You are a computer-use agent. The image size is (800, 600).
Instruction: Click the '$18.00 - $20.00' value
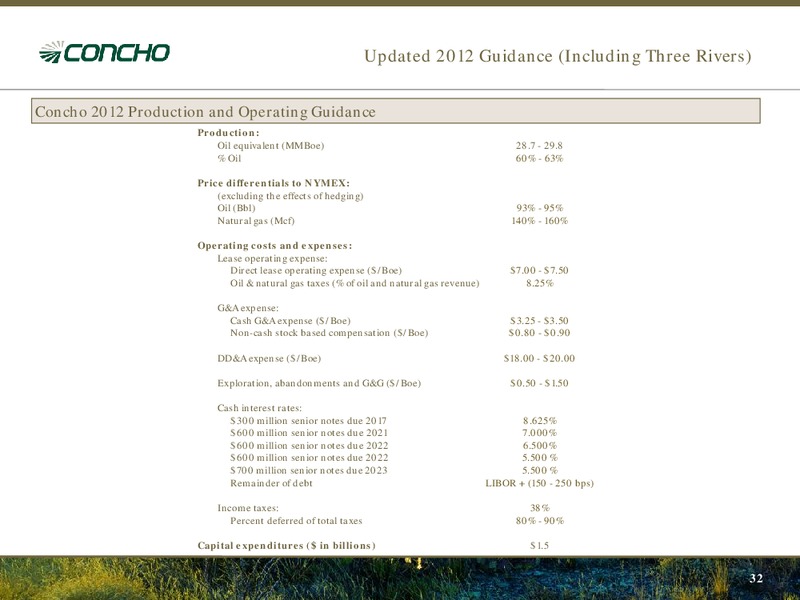pyautogui.click(x=539, y=358)
